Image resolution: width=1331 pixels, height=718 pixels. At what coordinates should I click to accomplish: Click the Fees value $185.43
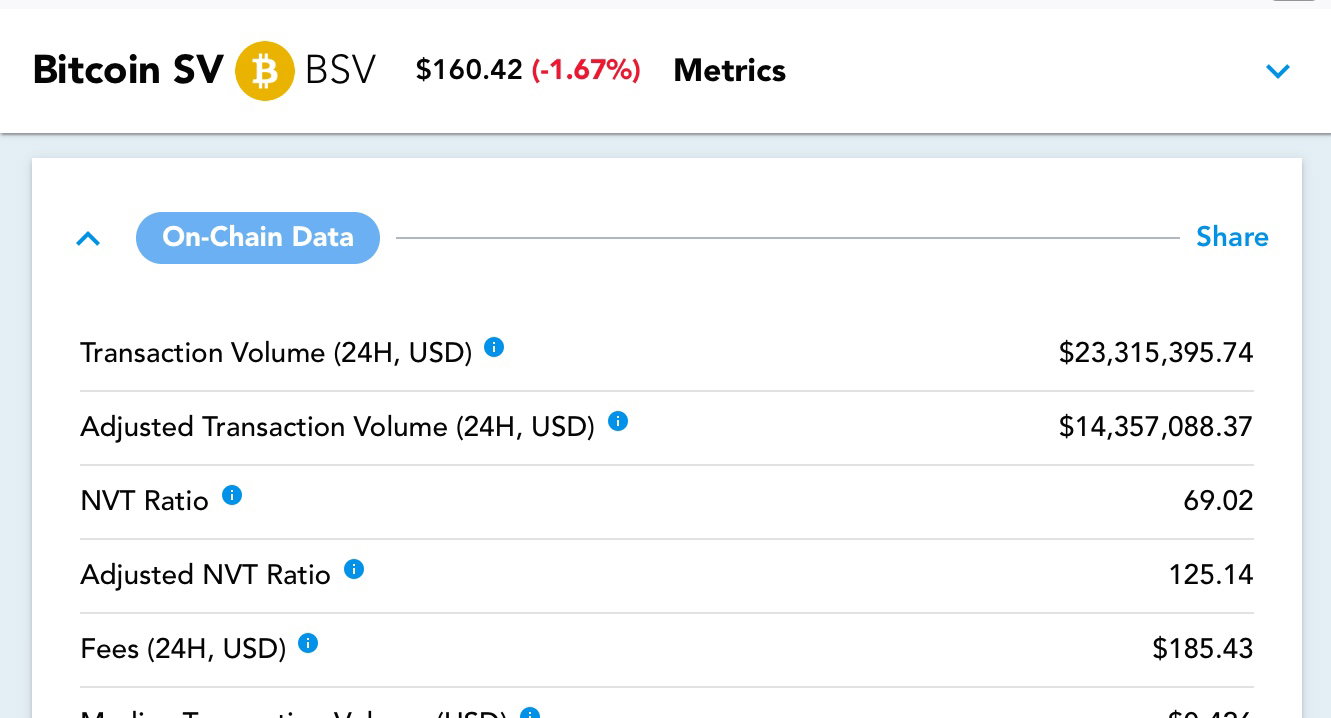point(1203,648)
